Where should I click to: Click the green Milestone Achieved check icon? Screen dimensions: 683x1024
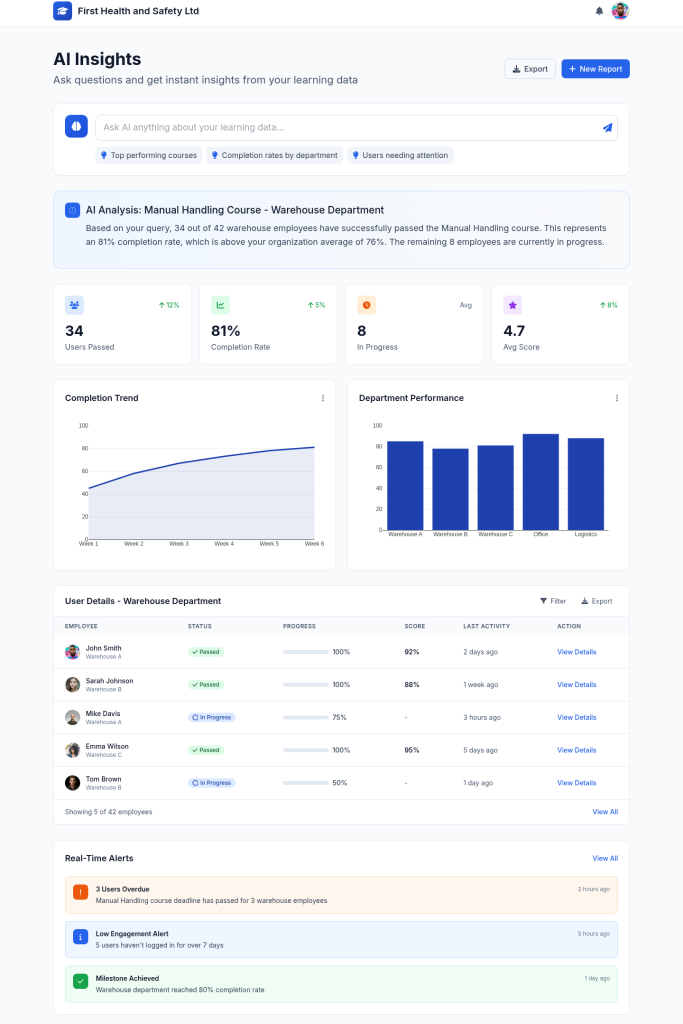(80, 982)
